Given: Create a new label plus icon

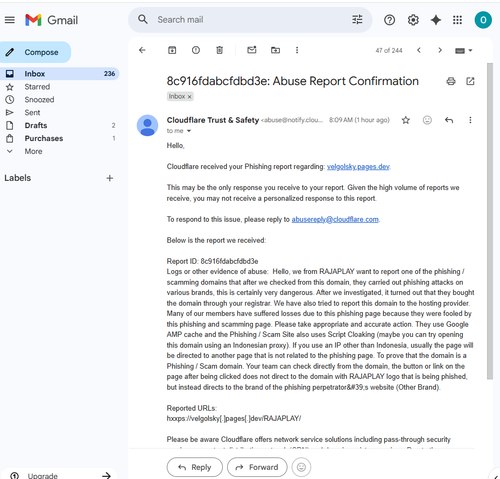Looking at the screenshot, I should (x=109, y=178).
